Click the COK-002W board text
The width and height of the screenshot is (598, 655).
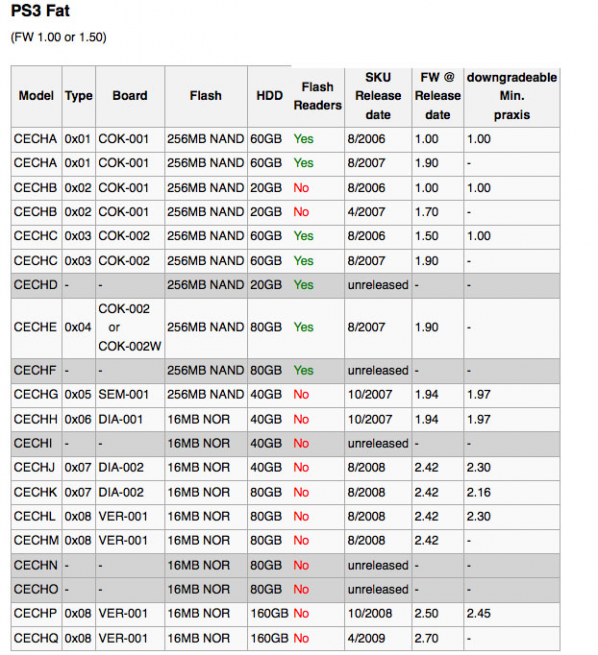130,346
